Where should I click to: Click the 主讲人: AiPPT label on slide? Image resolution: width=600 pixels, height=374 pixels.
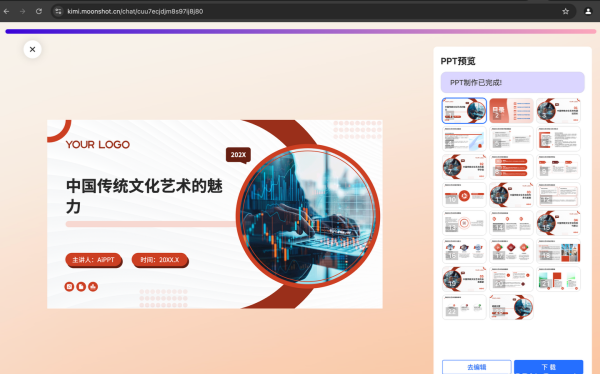click(x=93, y=260)
